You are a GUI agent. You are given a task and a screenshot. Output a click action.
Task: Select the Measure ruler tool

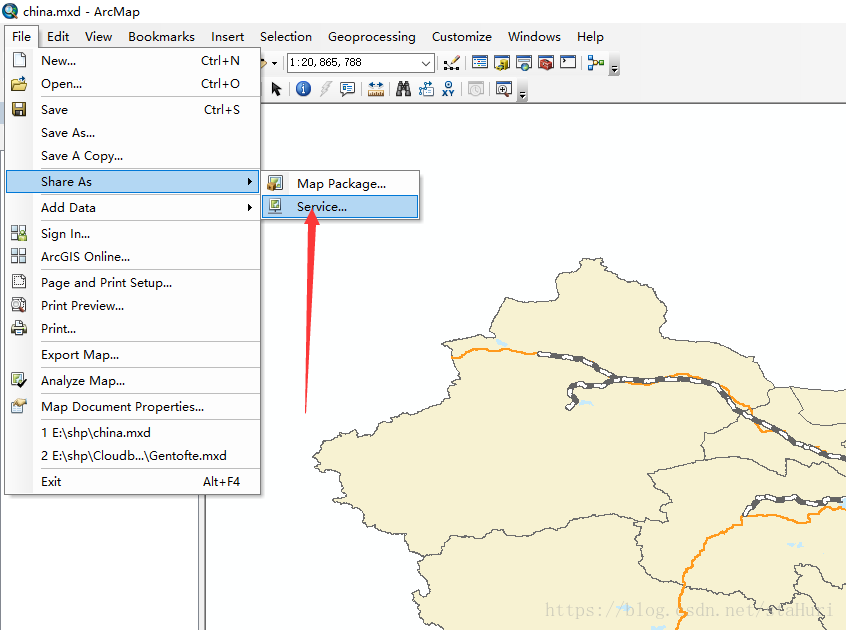click(376, 88)
